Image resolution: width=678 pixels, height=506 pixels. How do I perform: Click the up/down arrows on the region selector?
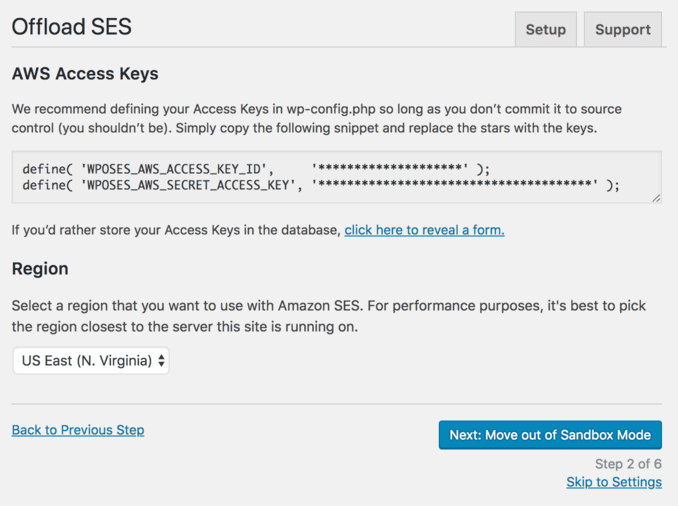click(x=161, y=360)
